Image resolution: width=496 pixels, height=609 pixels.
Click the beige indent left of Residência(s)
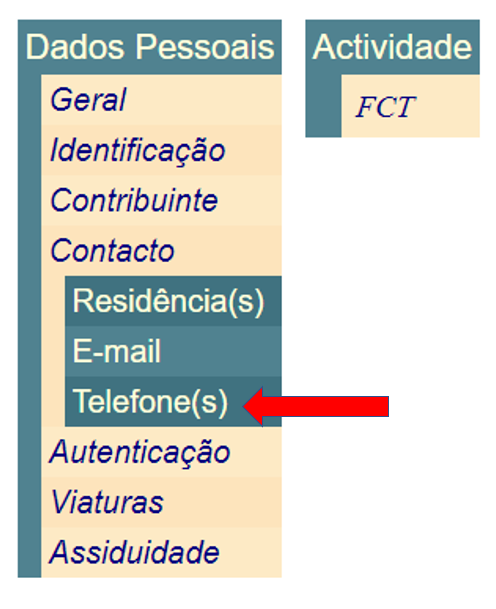coord(53,301)
